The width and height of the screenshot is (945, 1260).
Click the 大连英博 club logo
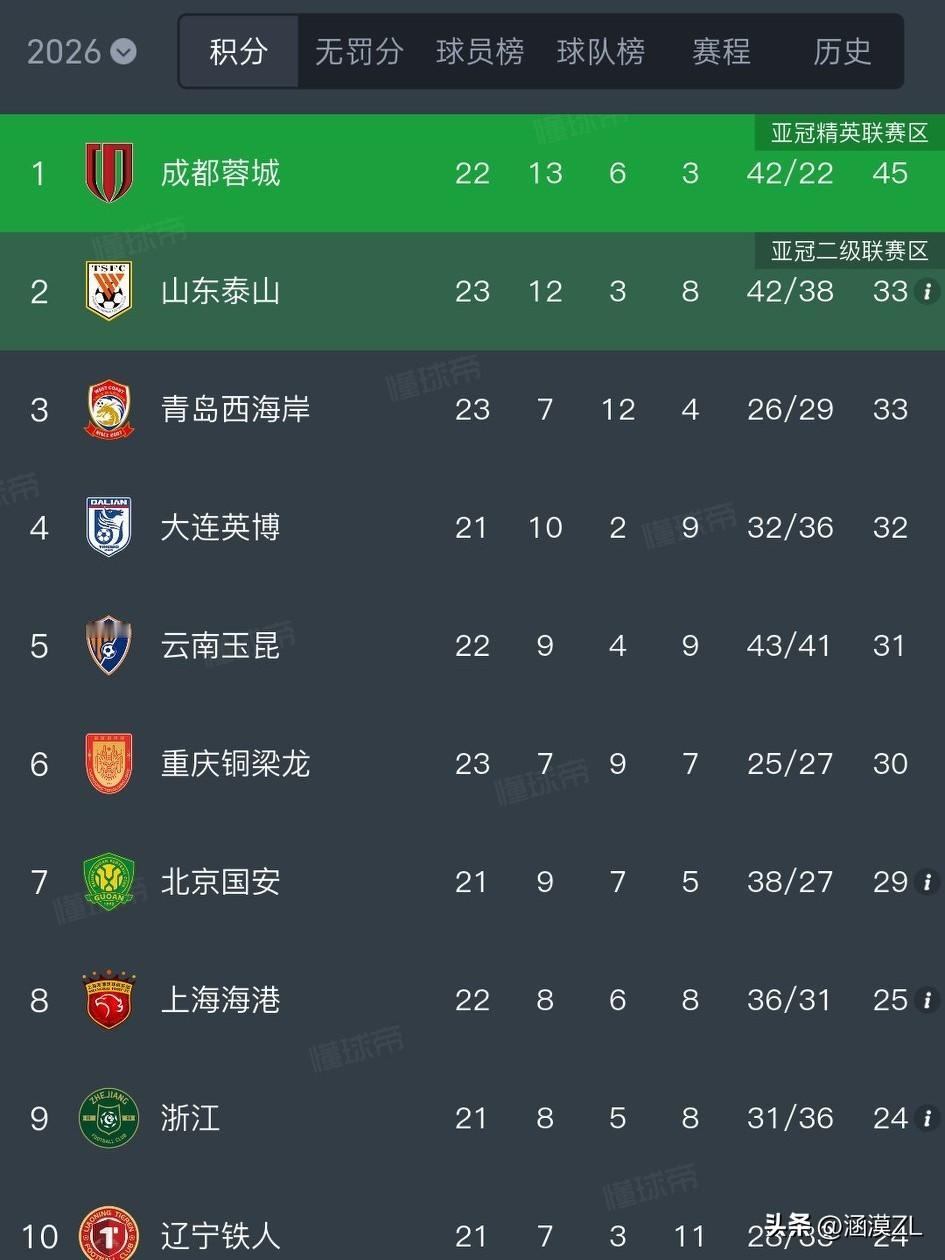pos(109,527)
